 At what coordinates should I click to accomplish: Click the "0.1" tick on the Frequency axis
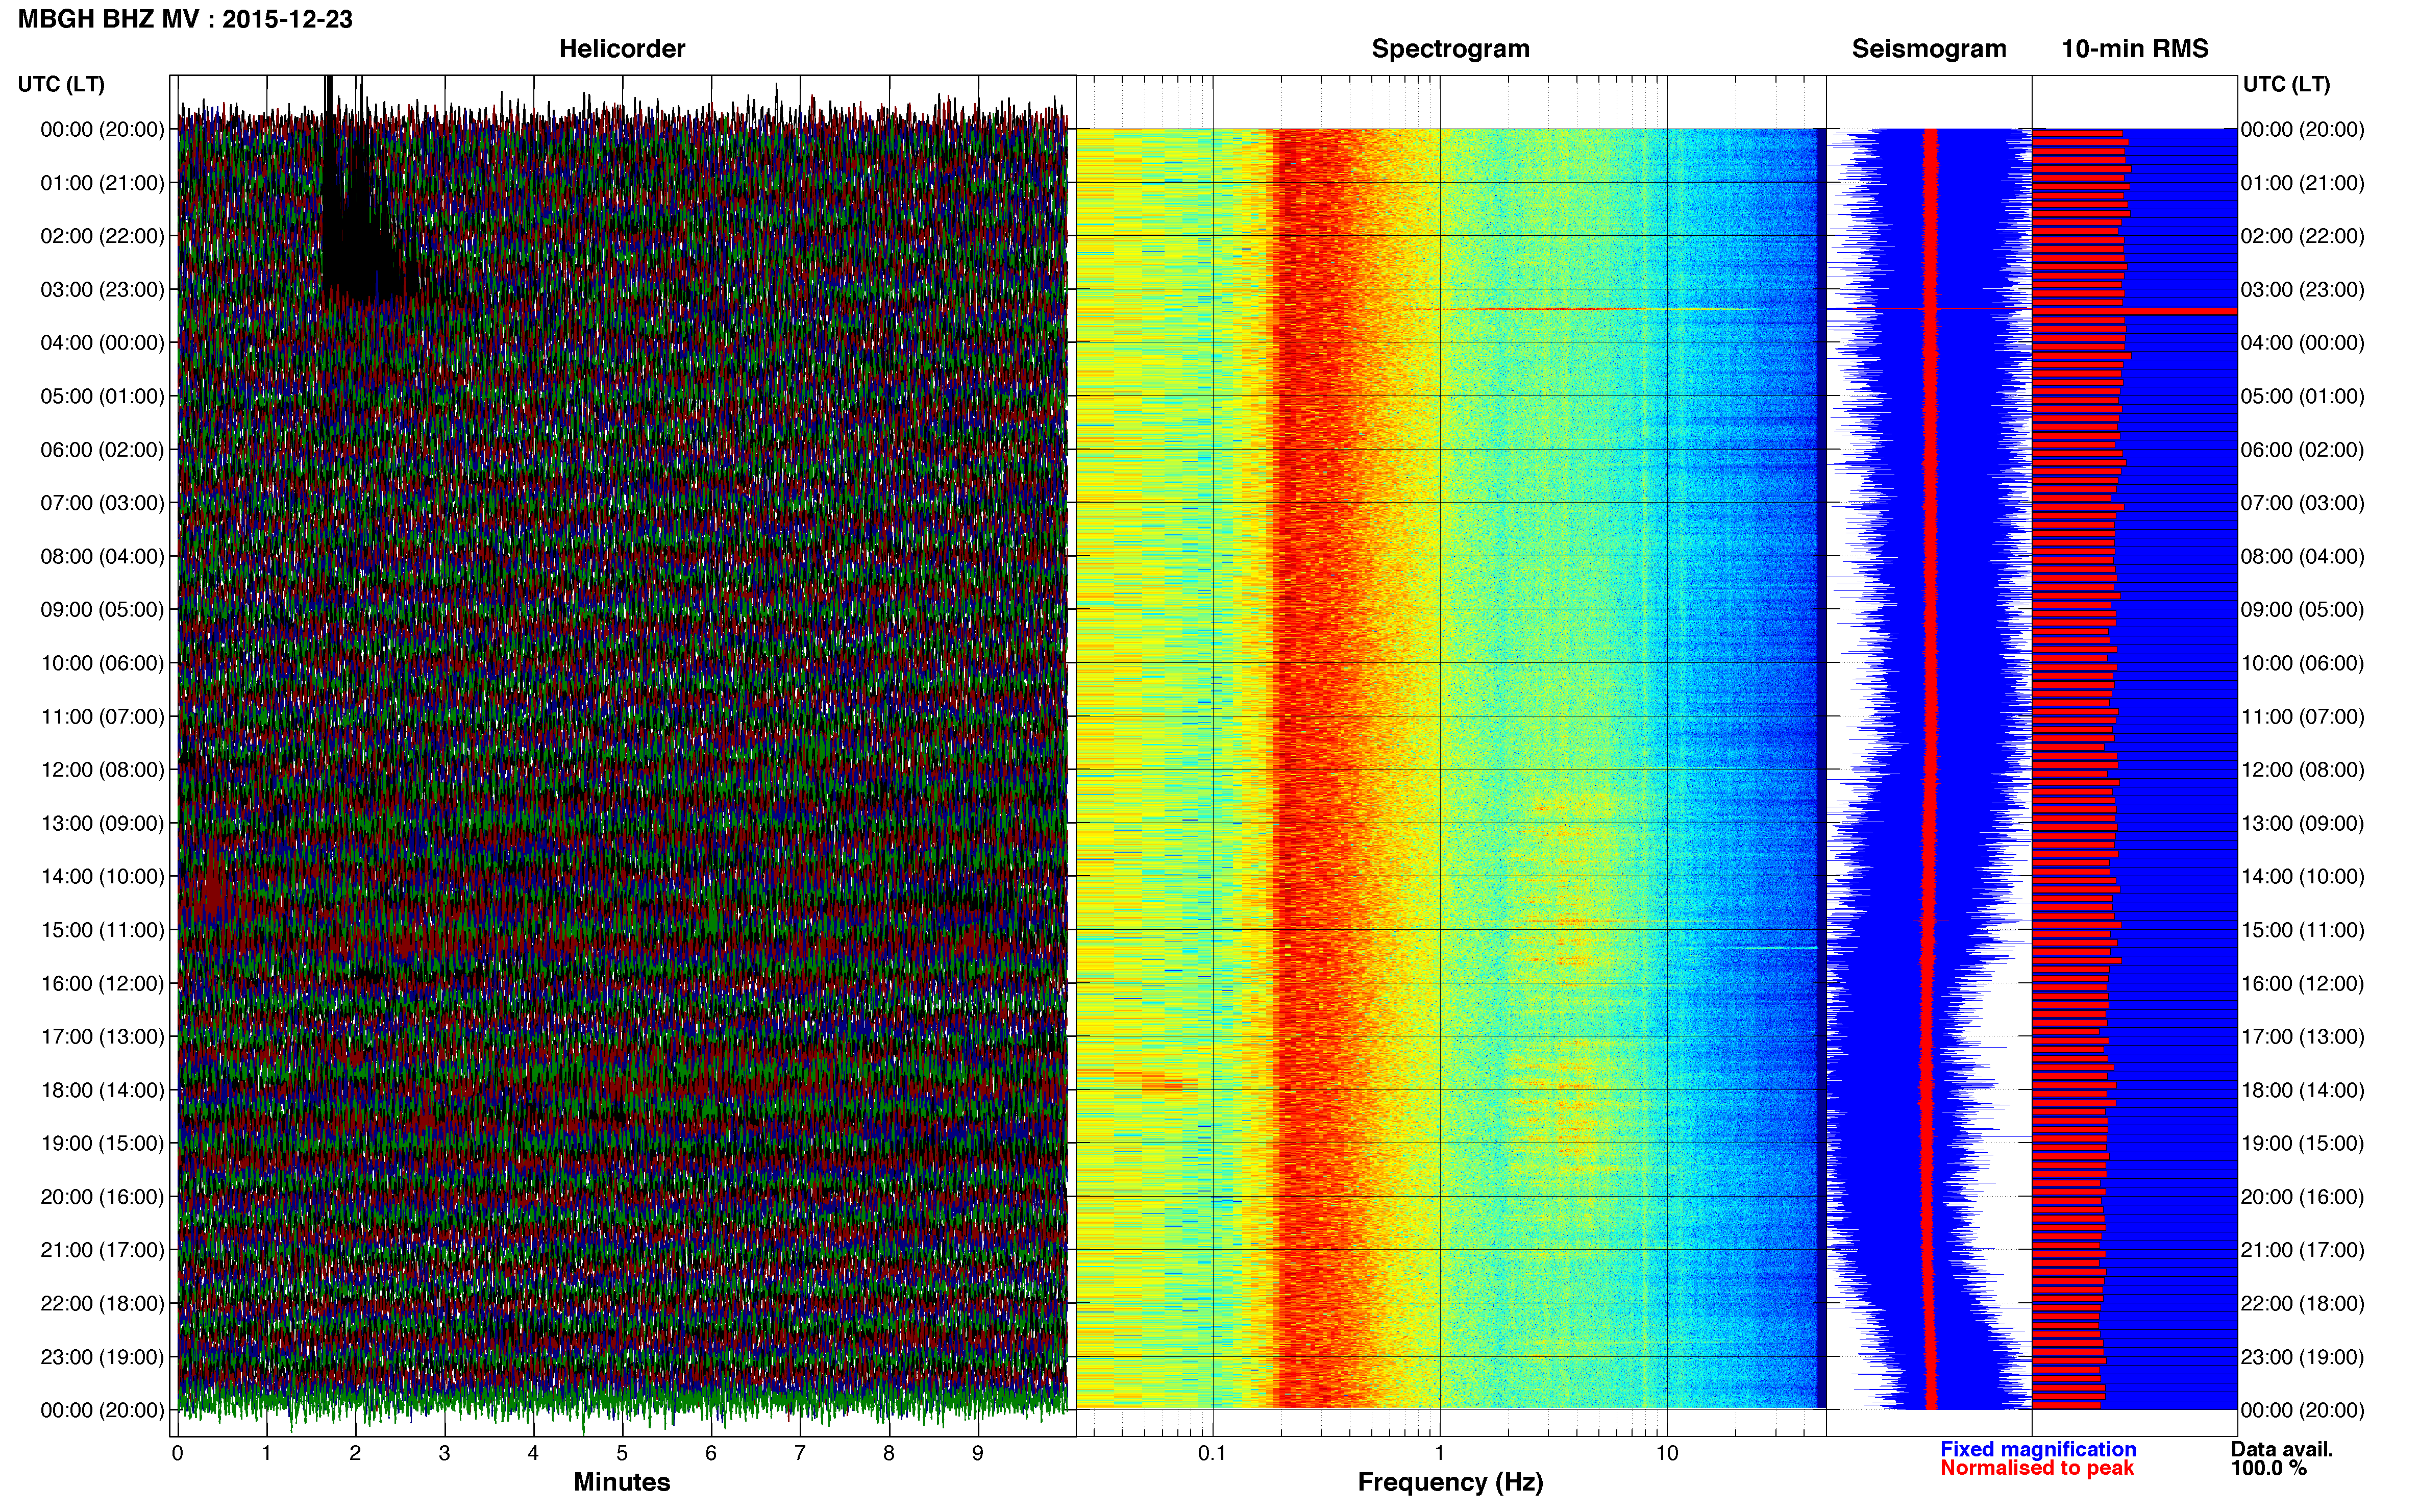[x=1212, y=1454]
